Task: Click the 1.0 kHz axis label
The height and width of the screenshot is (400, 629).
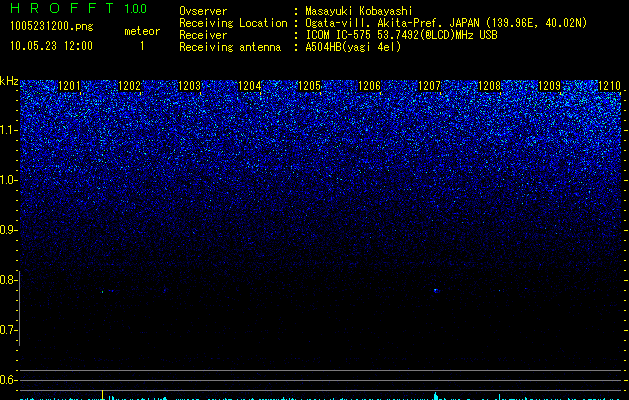Action: pos(9,180)
